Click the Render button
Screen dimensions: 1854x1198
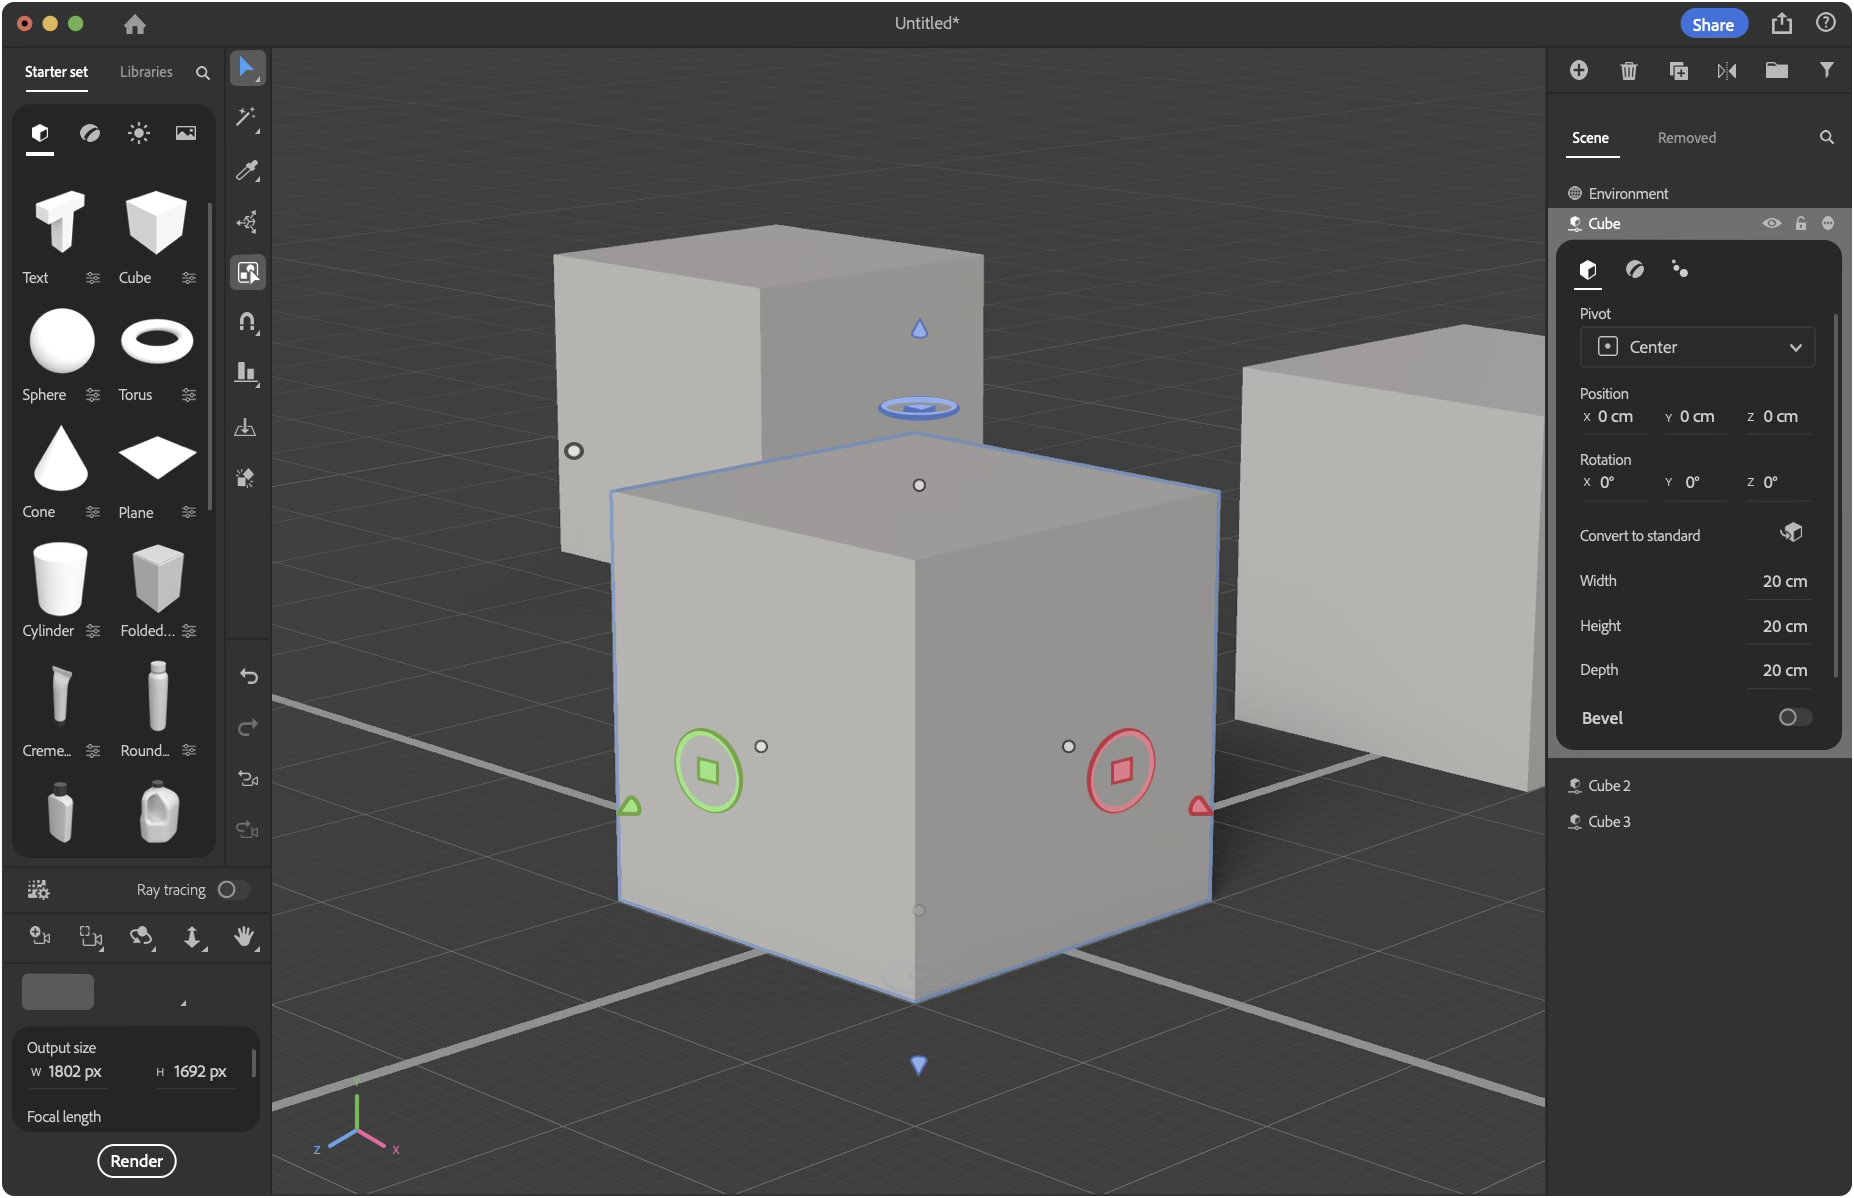136,1161
